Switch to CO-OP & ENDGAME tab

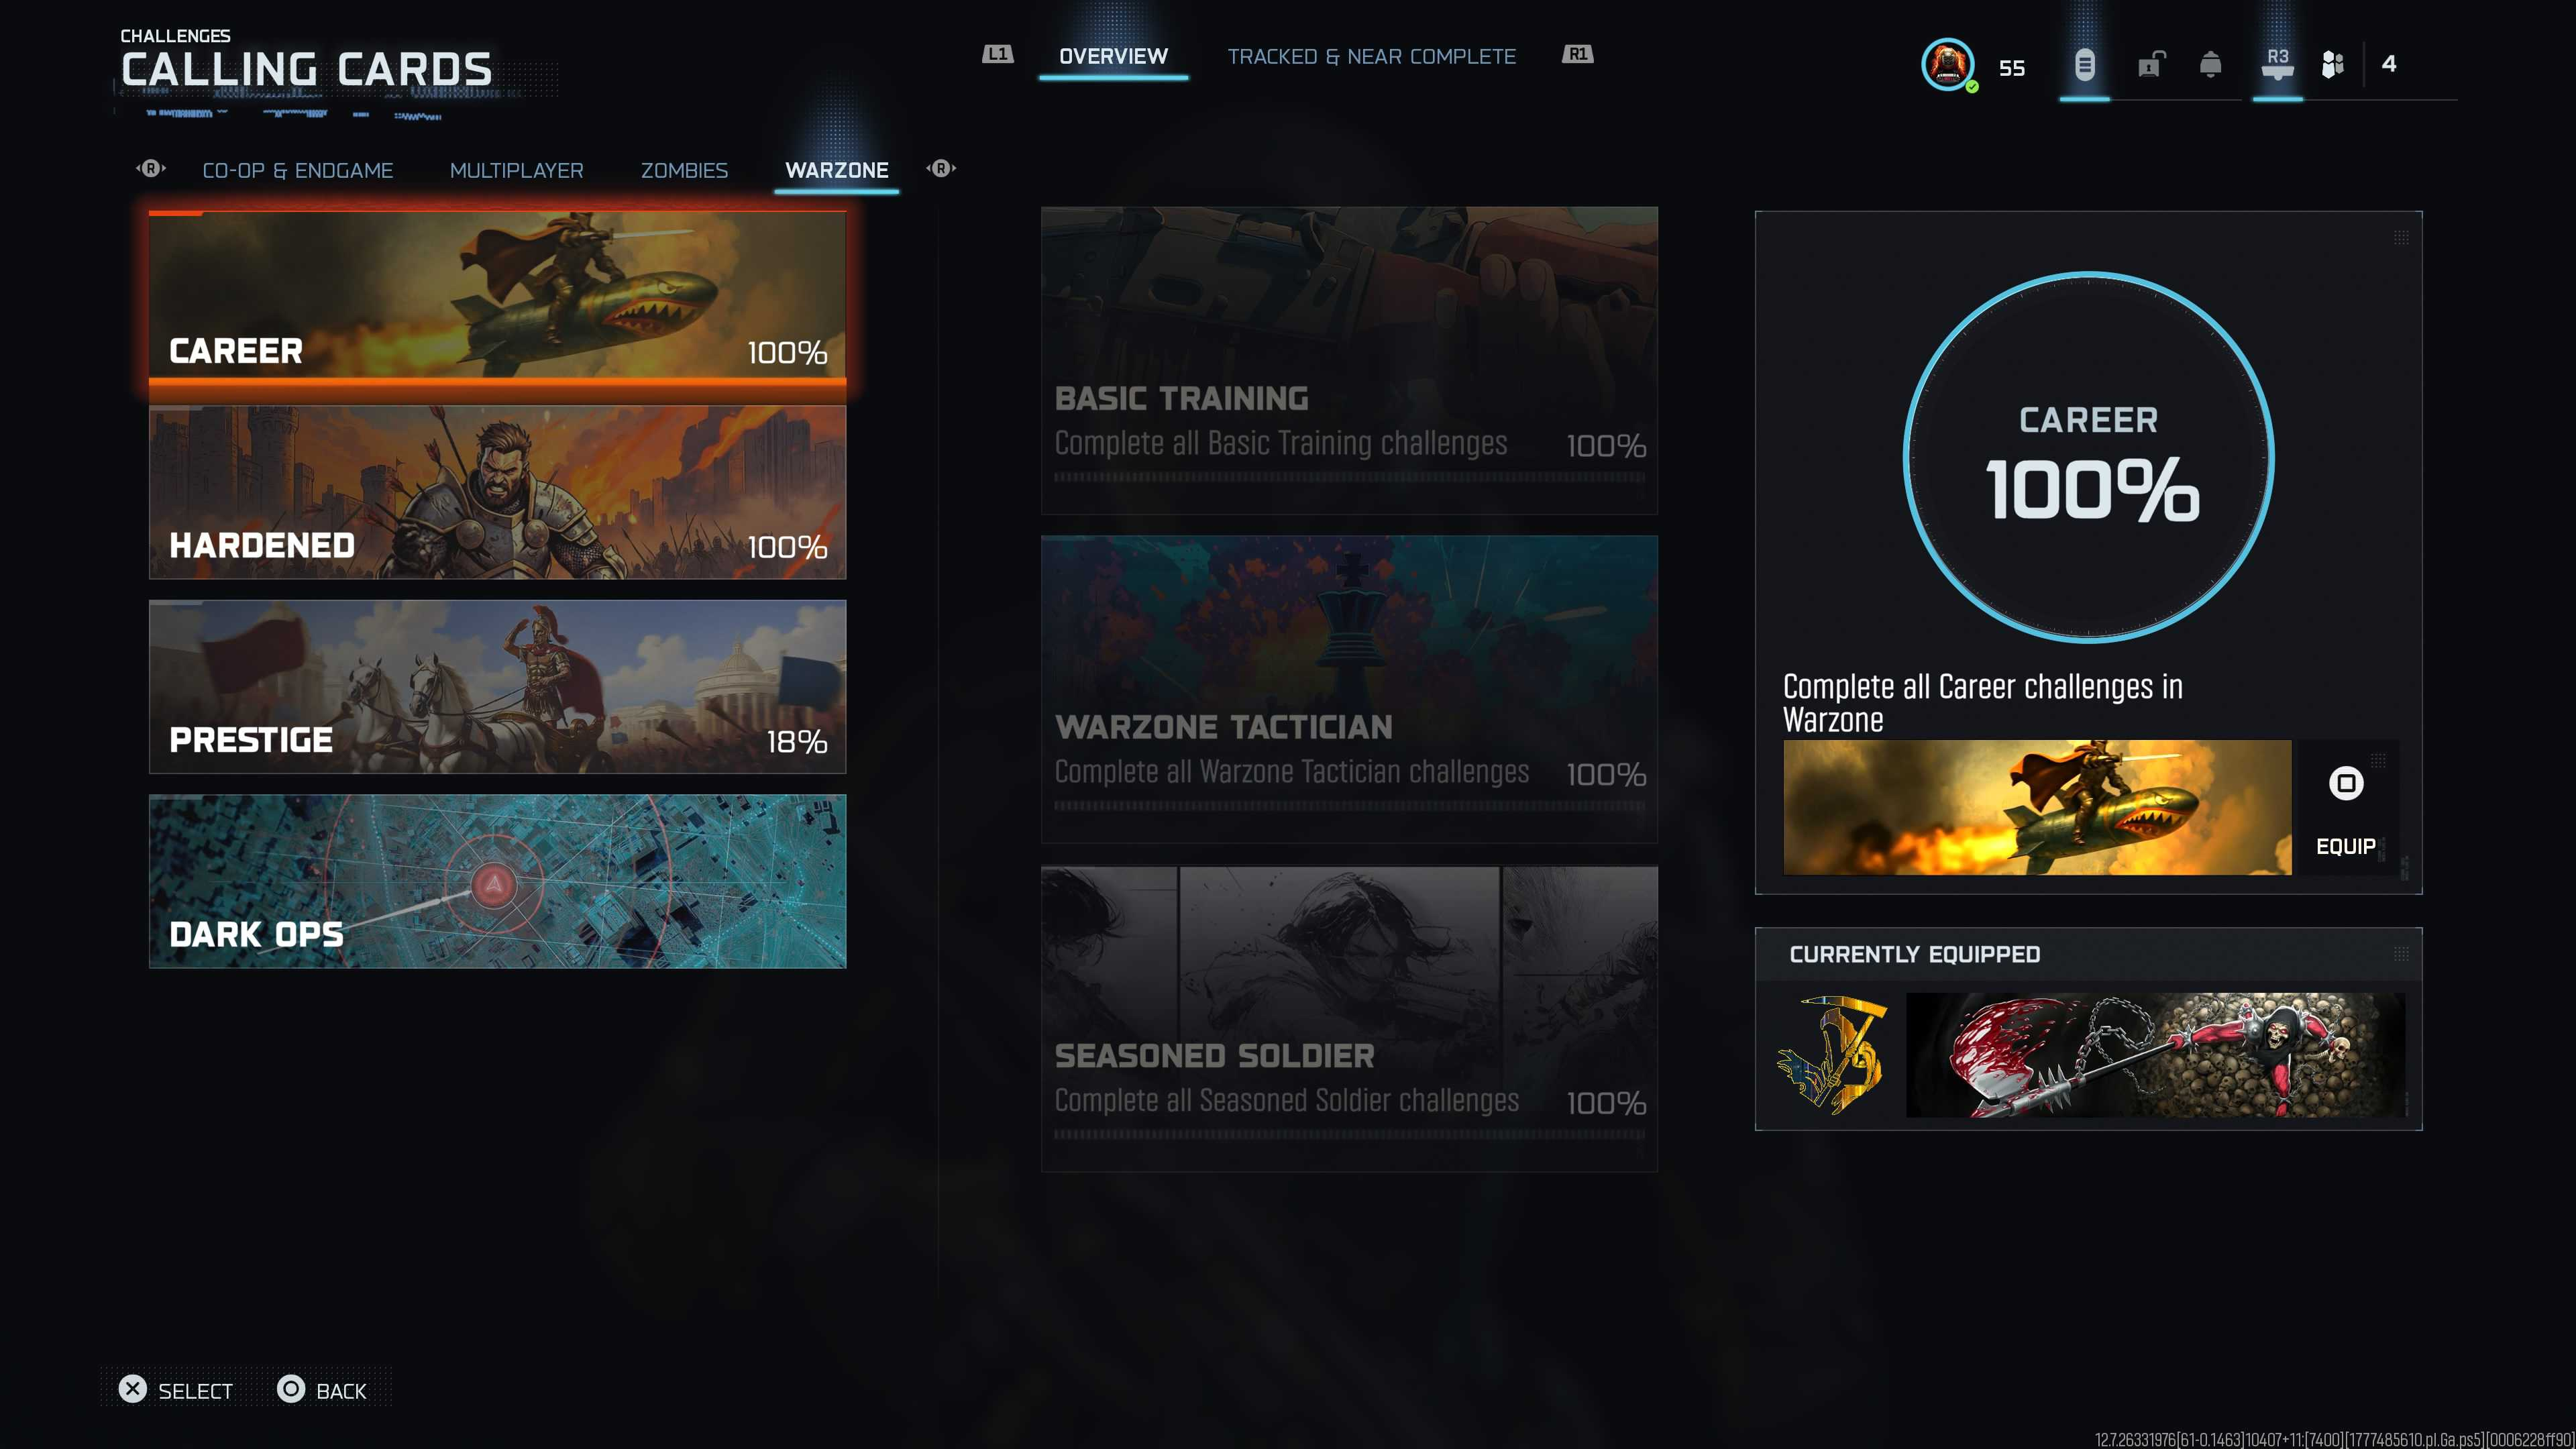pos(298,170)
